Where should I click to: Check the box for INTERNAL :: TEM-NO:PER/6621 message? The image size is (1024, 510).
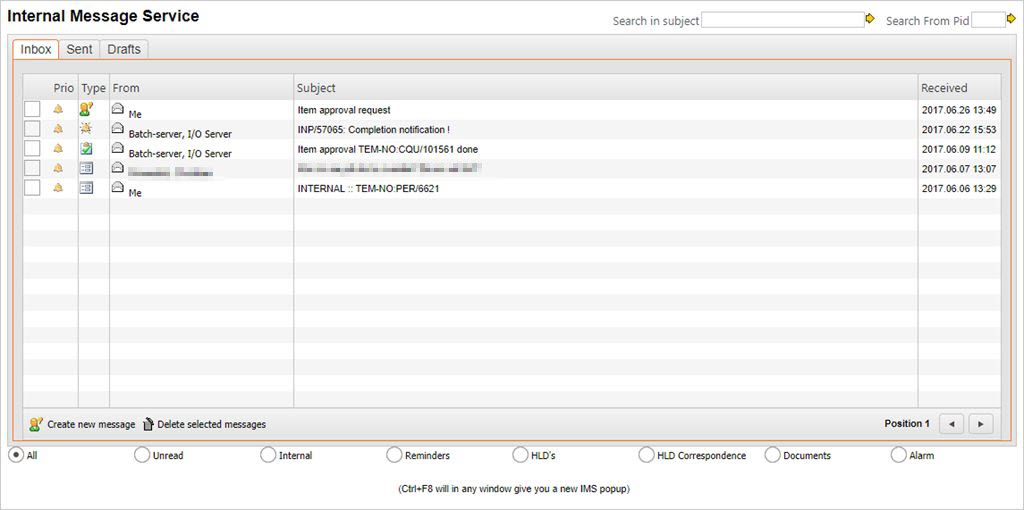(32, 188)
